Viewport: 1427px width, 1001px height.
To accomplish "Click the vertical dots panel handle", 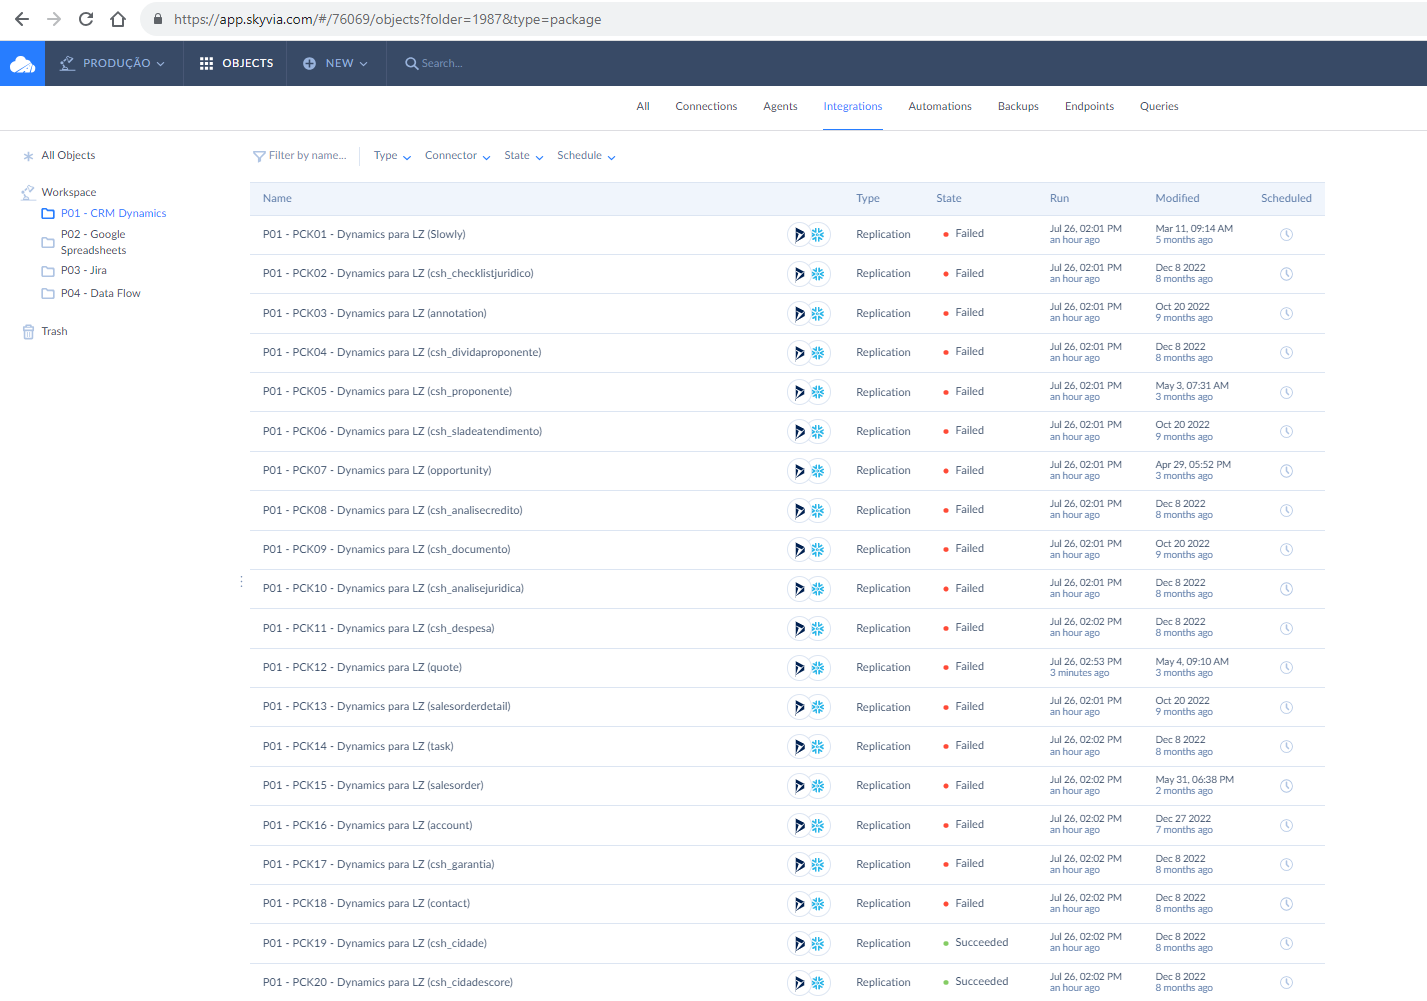I will coord(241,582).
